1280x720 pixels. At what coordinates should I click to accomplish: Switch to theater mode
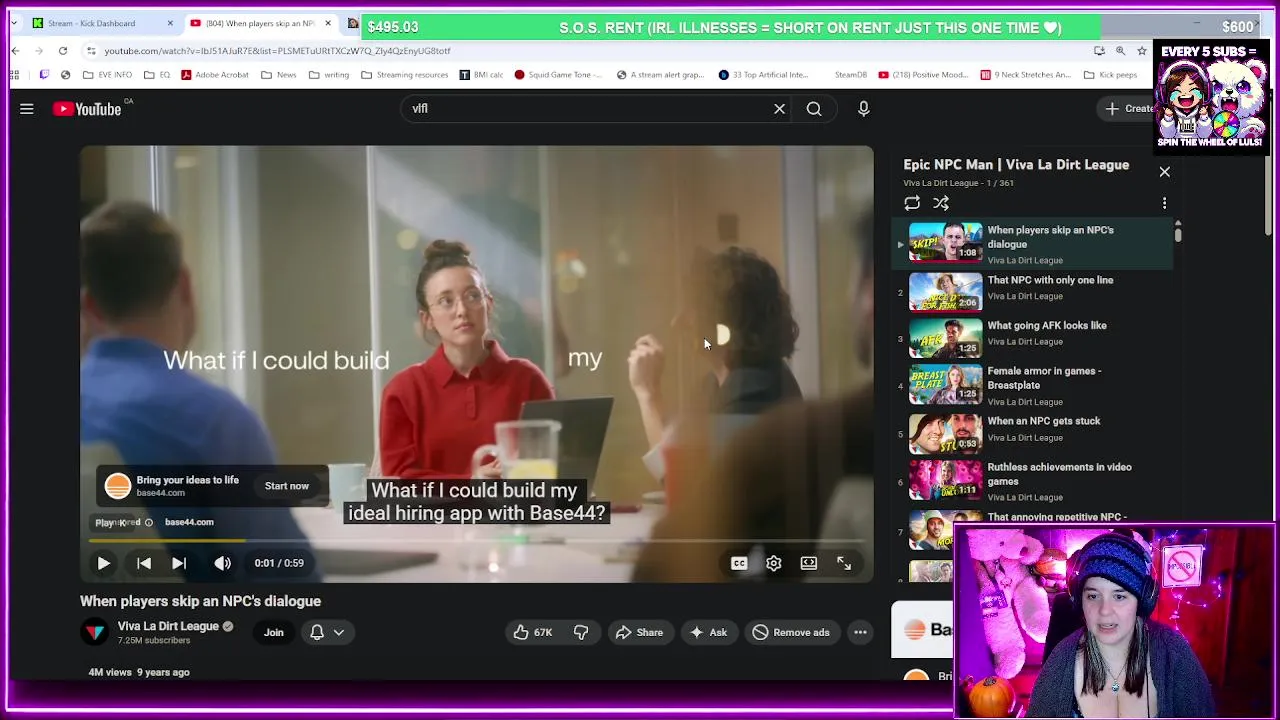tap(809, 563)
